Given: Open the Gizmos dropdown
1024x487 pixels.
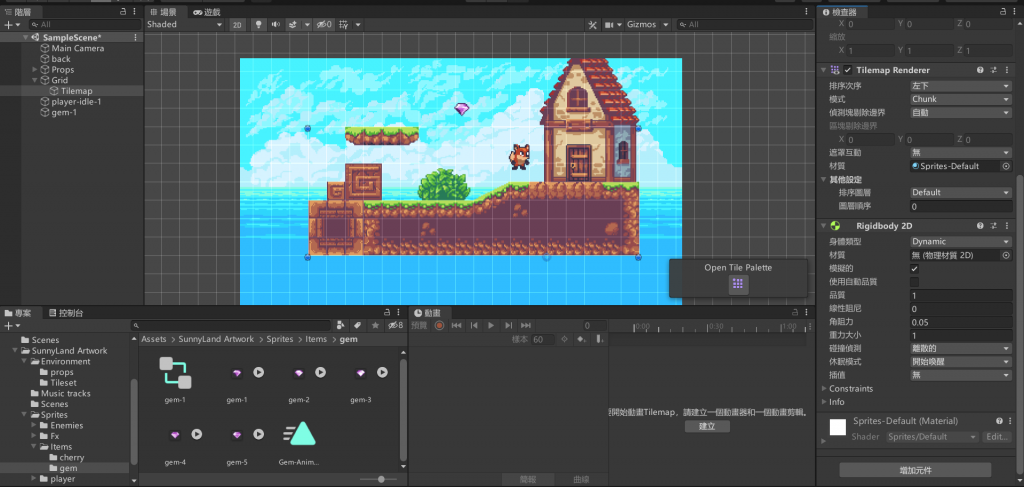Looking at the screenshot, I should [648, 24].
